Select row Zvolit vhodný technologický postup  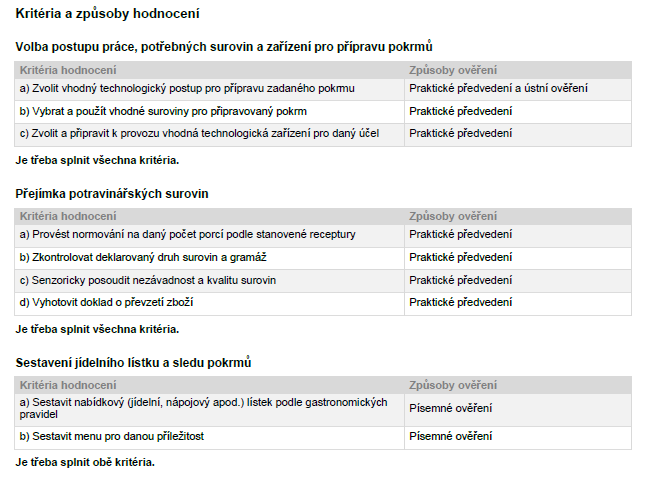pyautogui.click(x=323, y=89)
